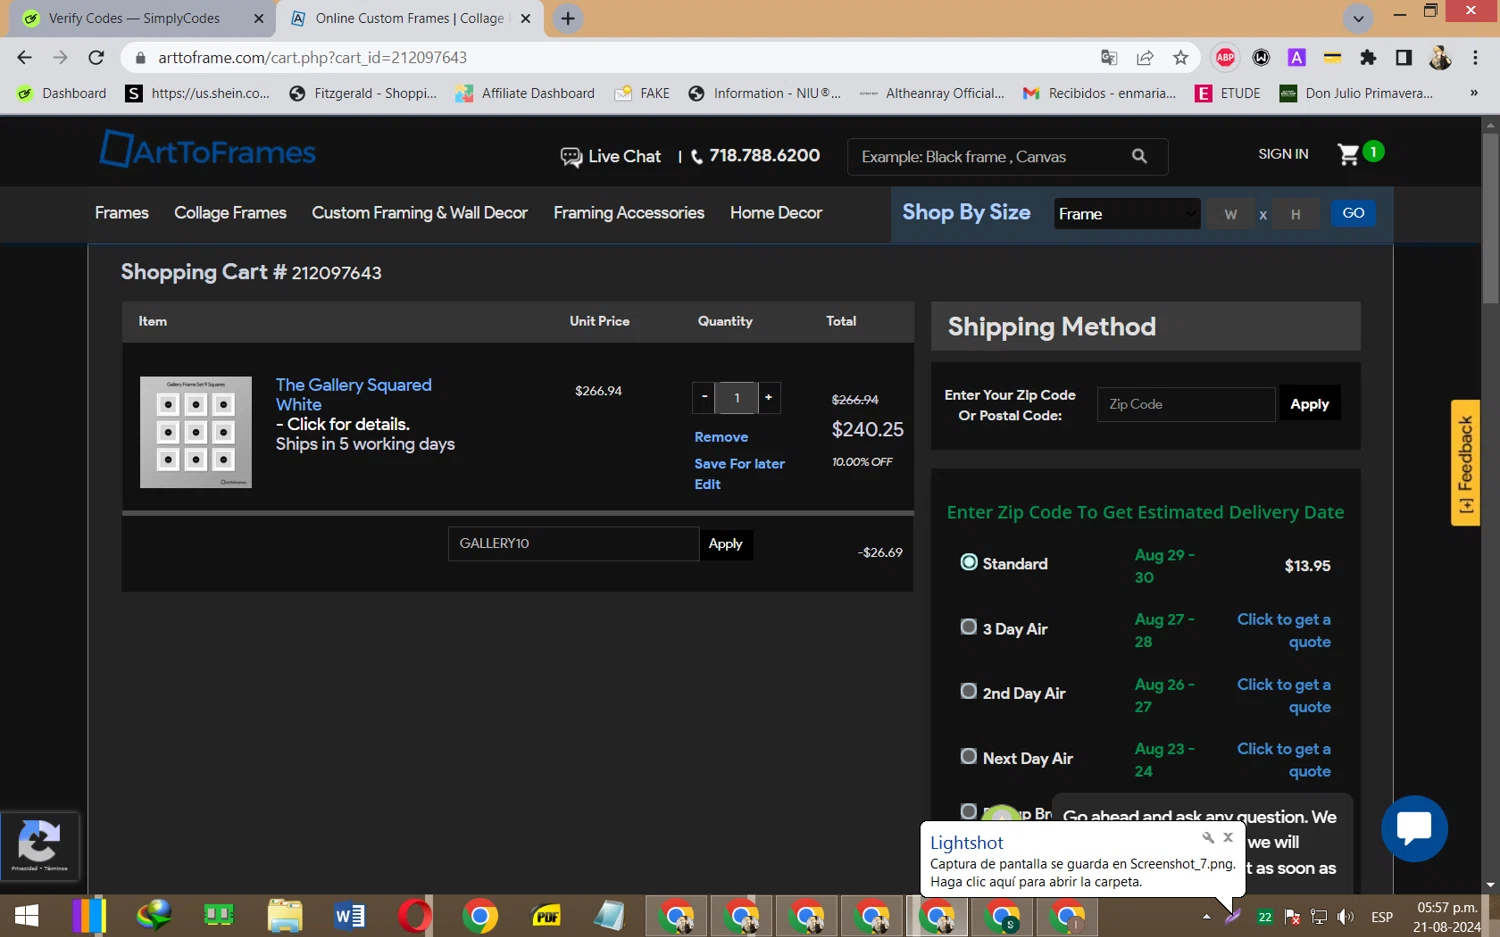Open the Chrome profile avatar
This screenshot has height=937, width=1500.
tap(1440, 58)
